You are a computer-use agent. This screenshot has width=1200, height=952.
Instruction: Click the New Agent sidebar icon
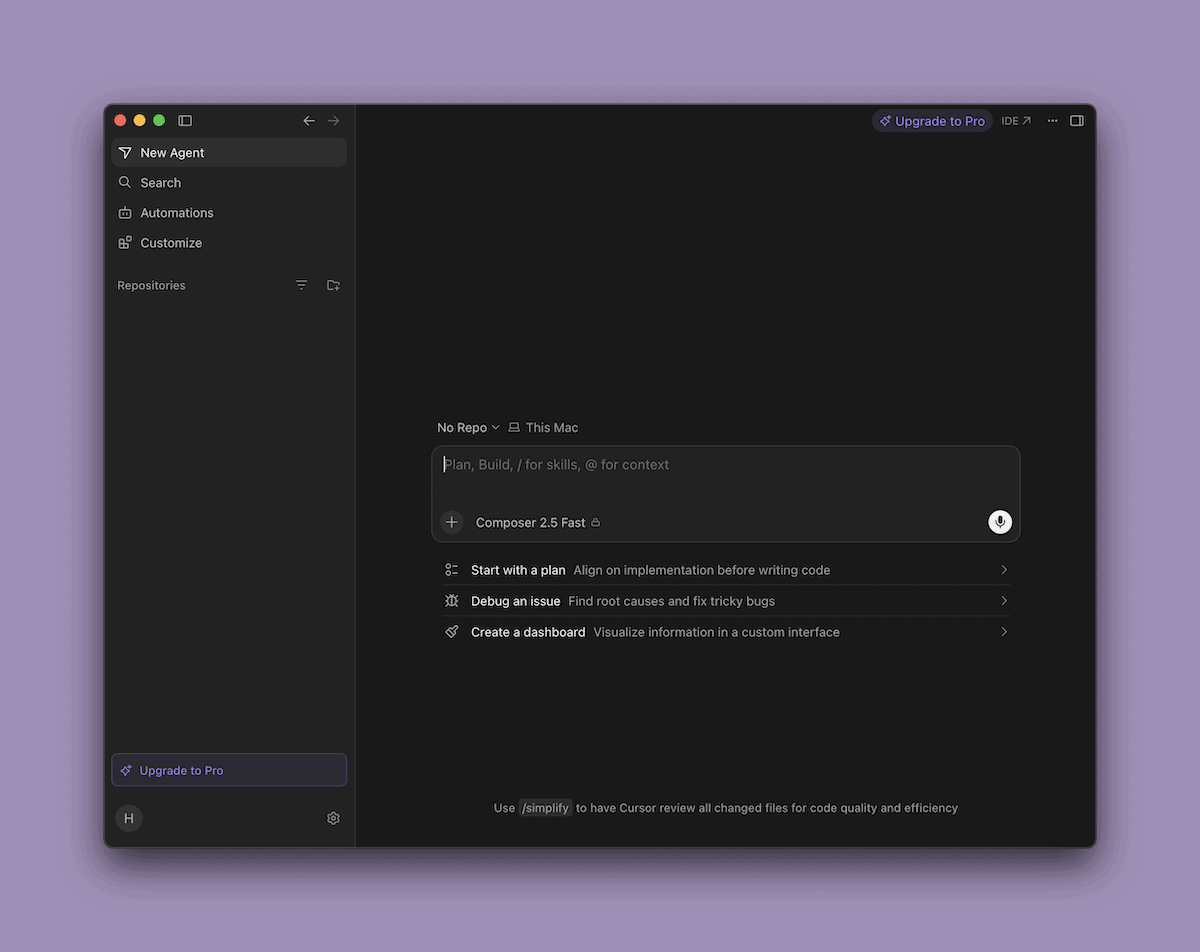[125, 153]
